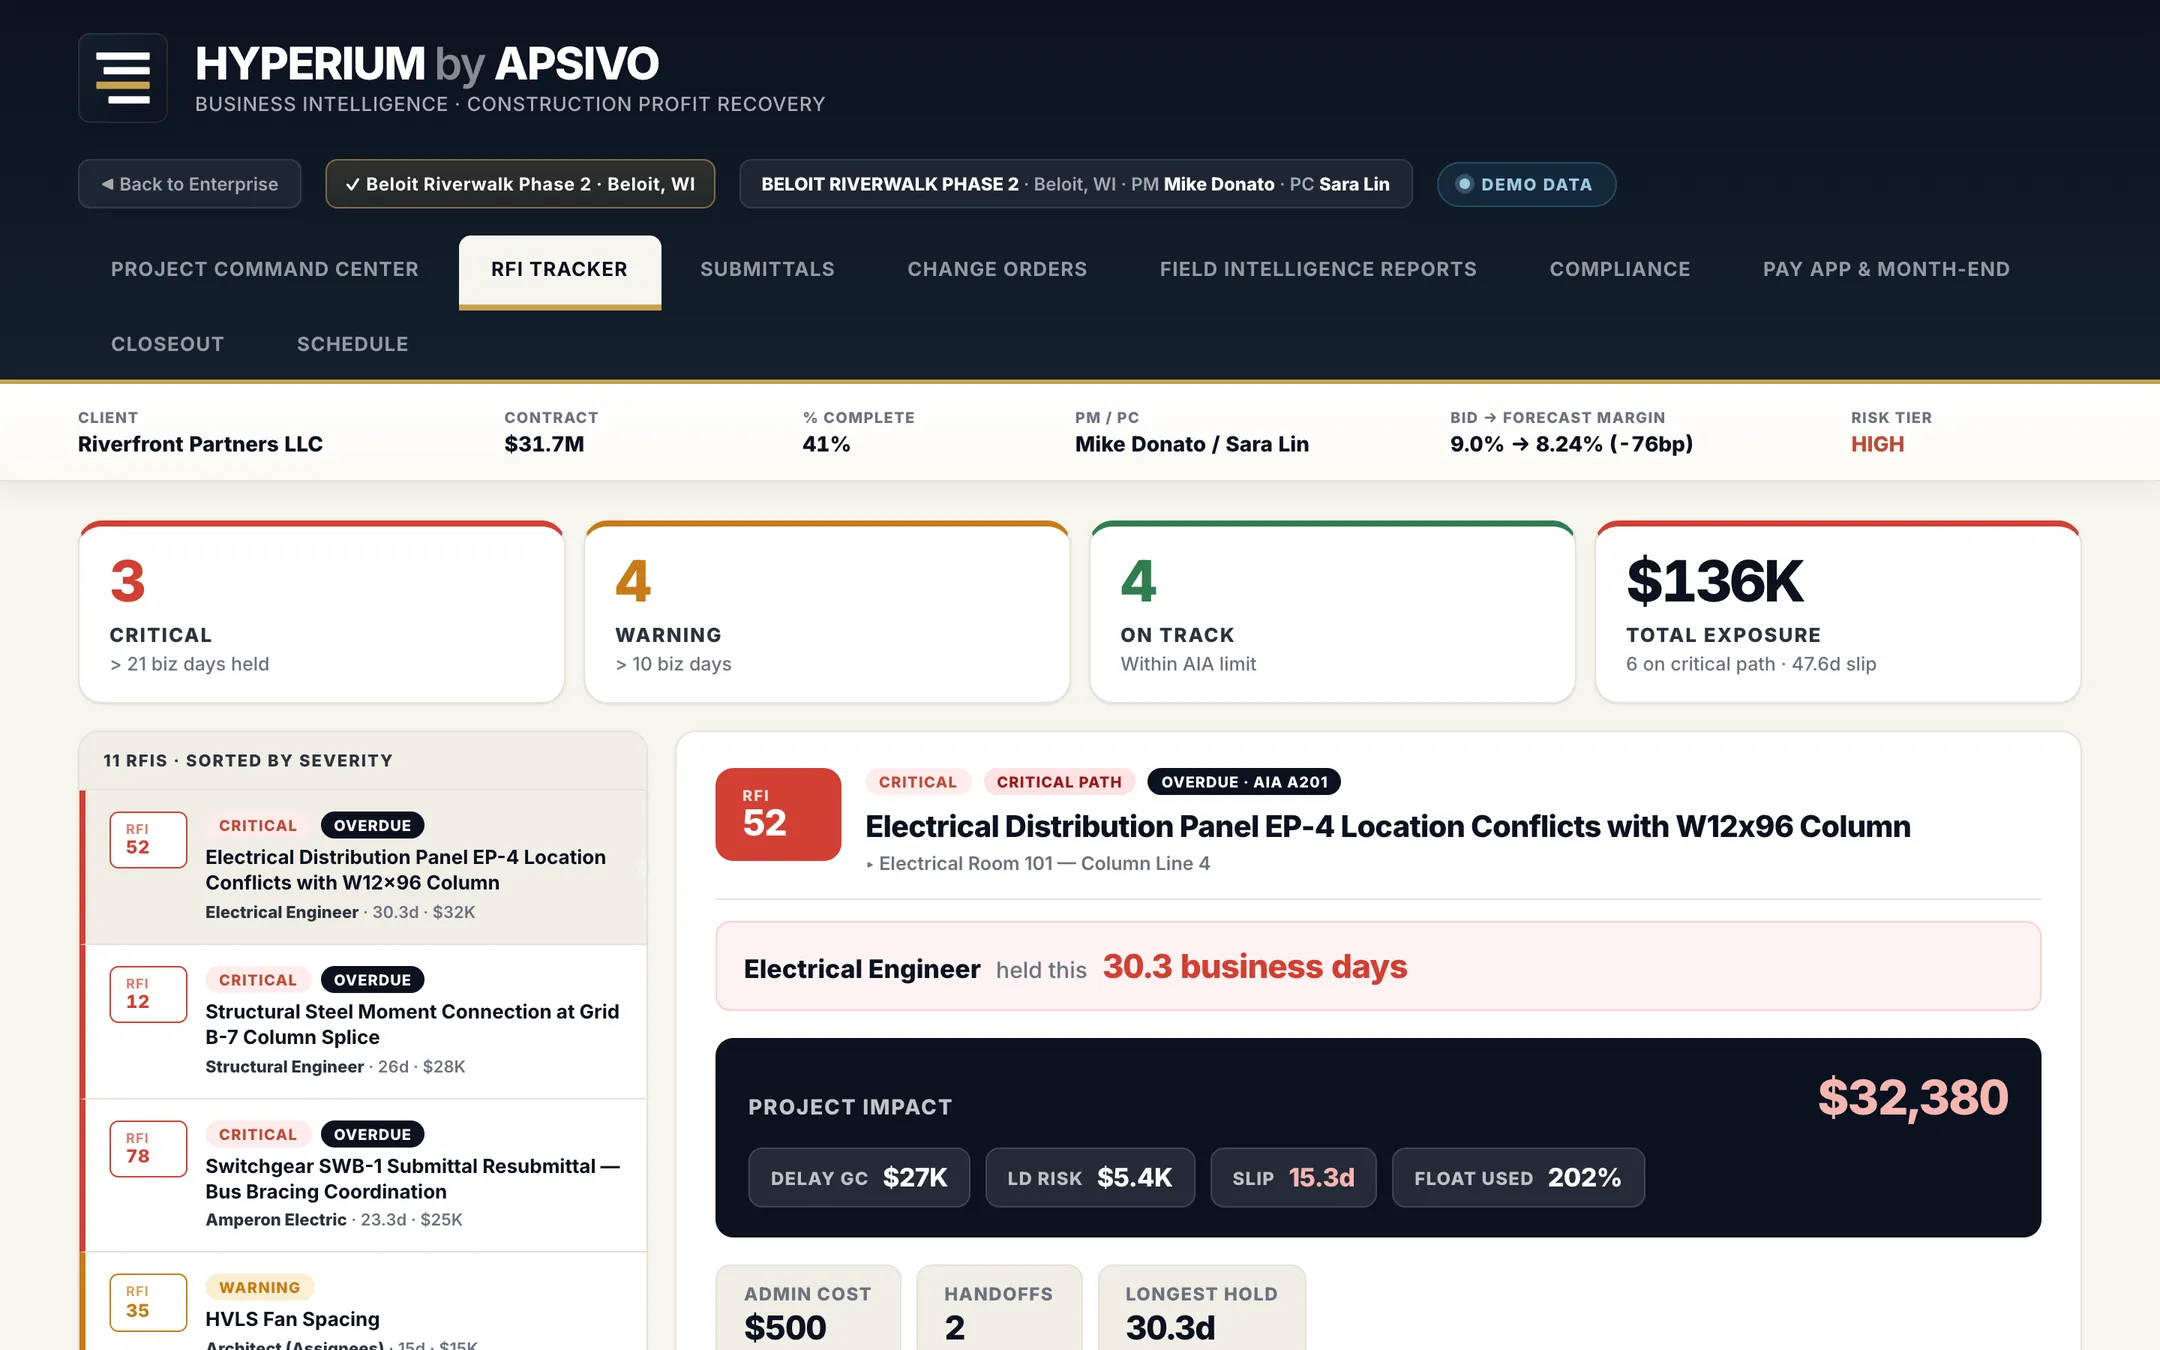Viewport: 2160px width, 1350px height.
Task: Switch to the Submittals tab
Action: coord(767,269)
